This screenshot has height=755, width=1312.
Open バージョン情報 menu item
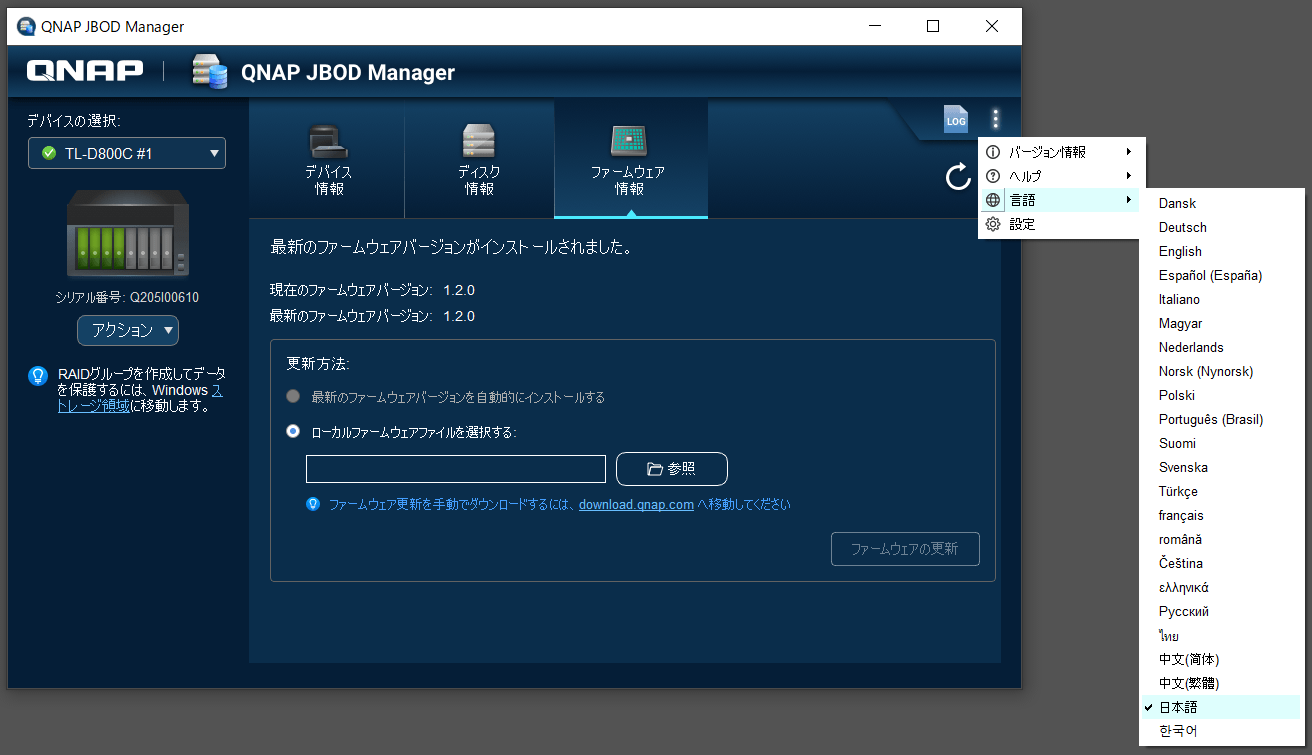pyautogui.click(x=1061, y=152)
